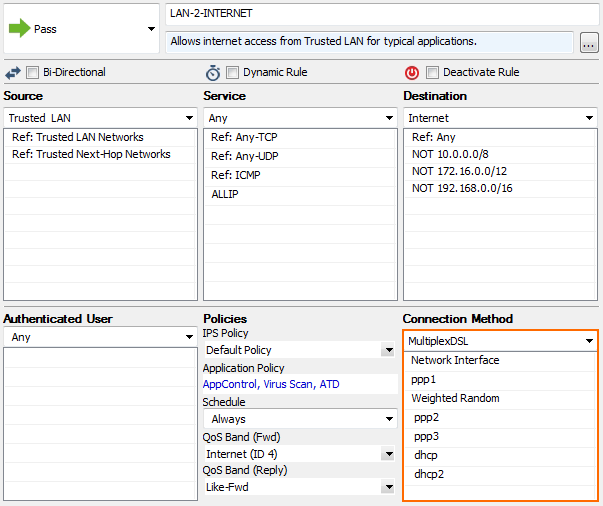Viewport: 603px width, 506px height.
Task: Click the green Pass arrow icon
Action: click(19, 28)
